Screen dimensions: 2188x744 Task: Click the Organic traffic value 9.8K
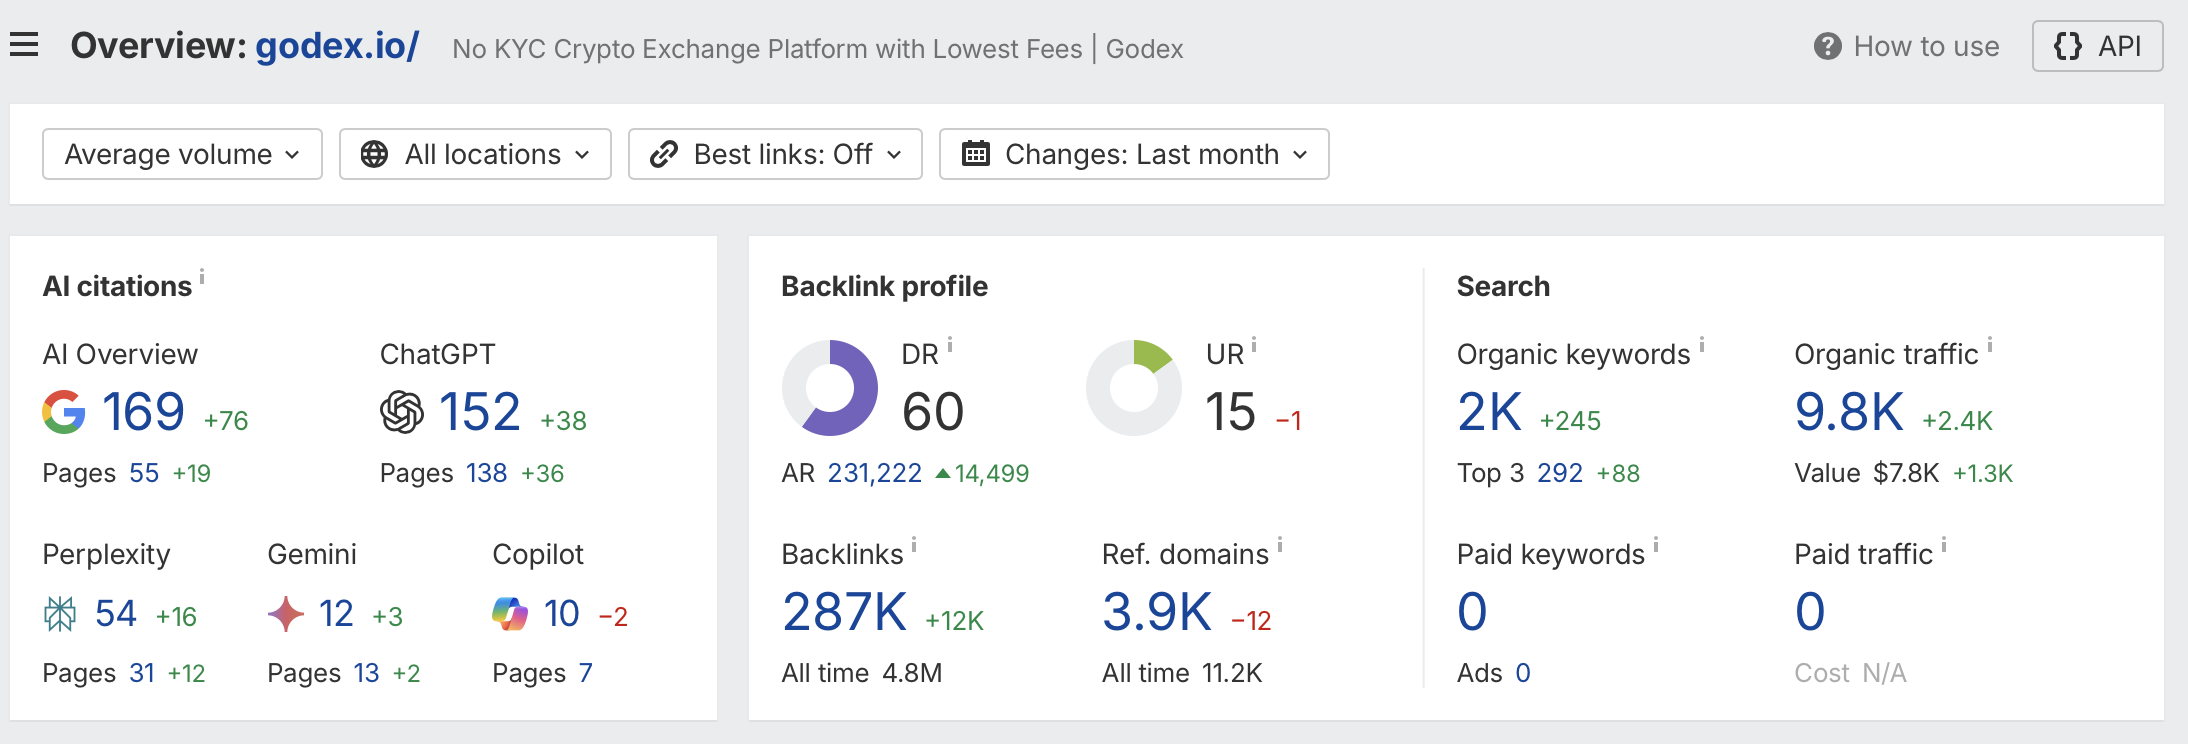pyautogui.click(x=1850, y=412)
